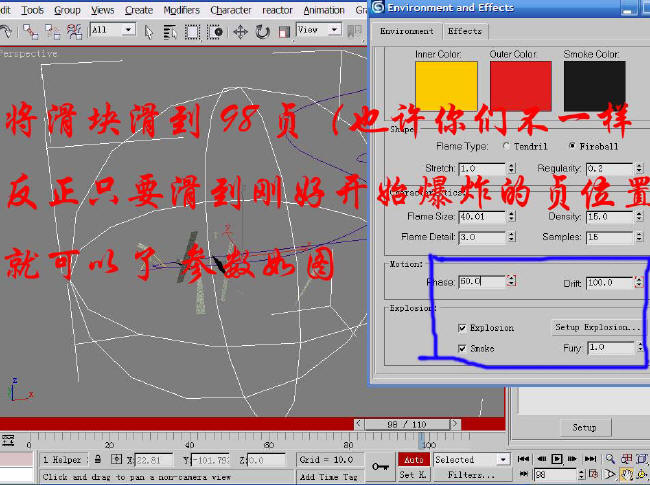The height and width of the screenshot is (485, 650).
Task: Open the Group menu
Action: 67,10
